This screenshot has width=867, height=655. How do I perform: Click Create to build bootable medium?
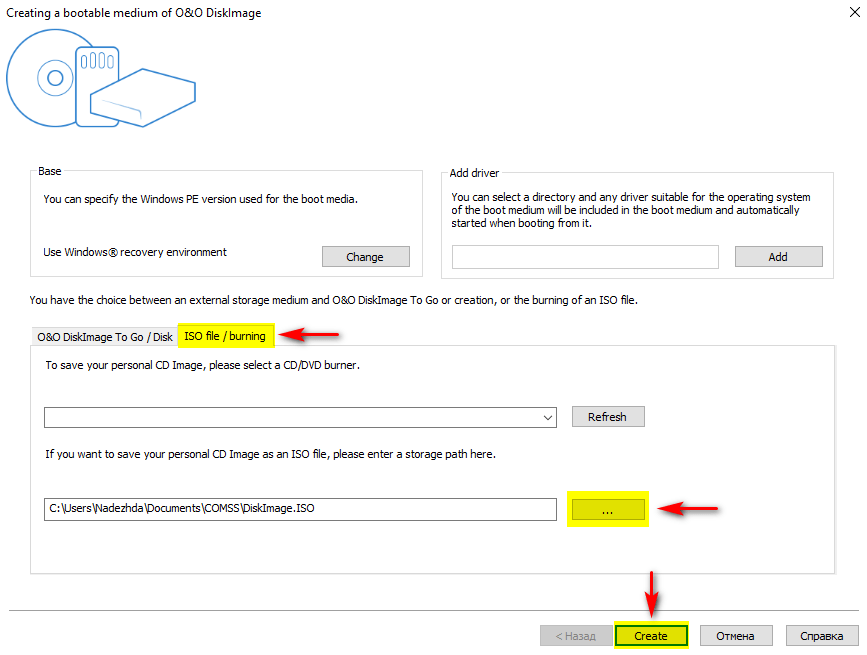tap(651, 636)
